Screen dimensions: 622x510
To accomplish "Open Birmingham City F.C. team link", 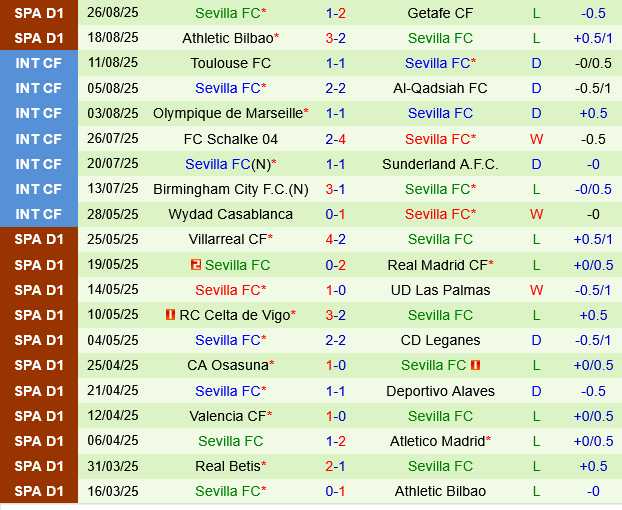I will point(221,189).
